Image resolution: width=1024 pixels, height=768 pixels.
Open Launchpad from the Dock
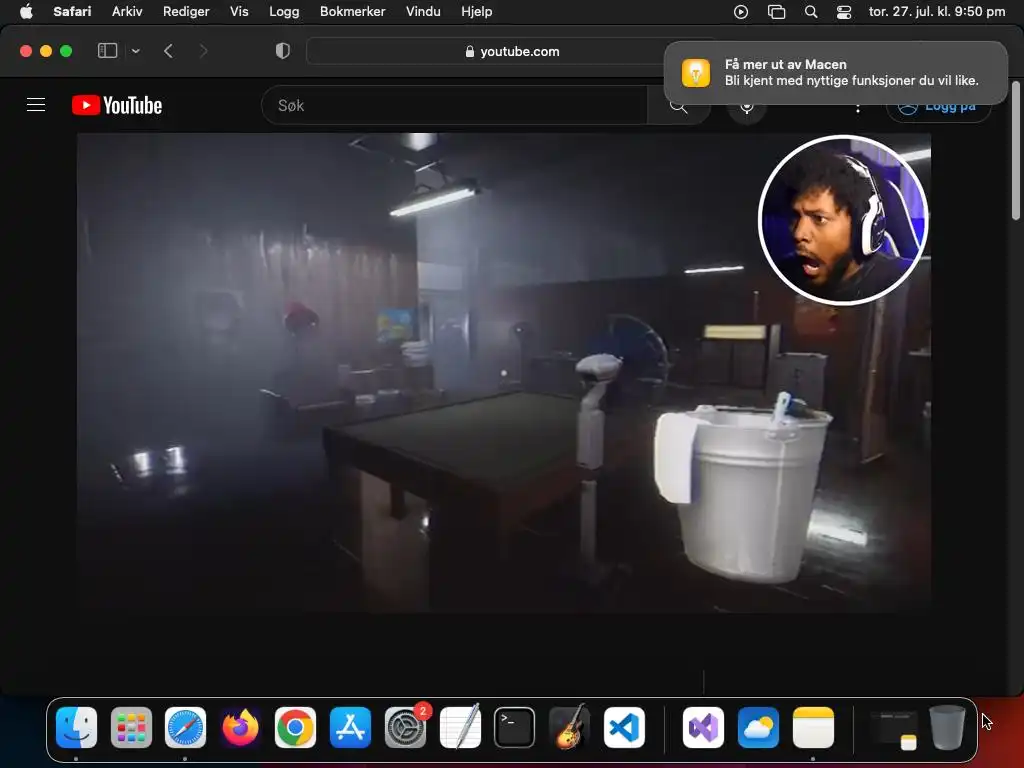[x=131, y=727]
